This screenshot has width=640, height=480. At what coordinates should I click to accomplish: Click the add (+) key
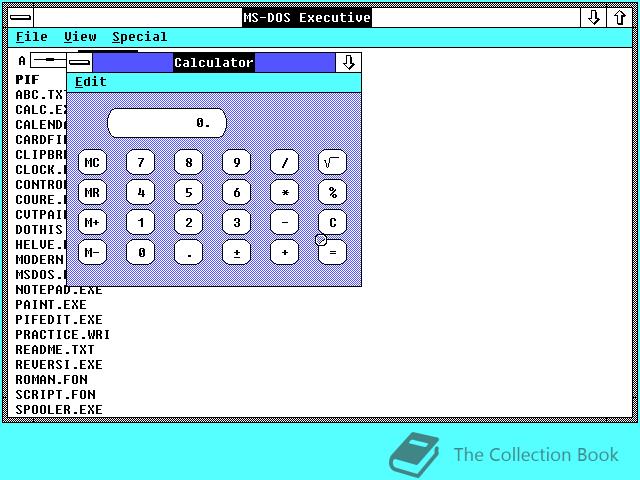click(284, 252)
